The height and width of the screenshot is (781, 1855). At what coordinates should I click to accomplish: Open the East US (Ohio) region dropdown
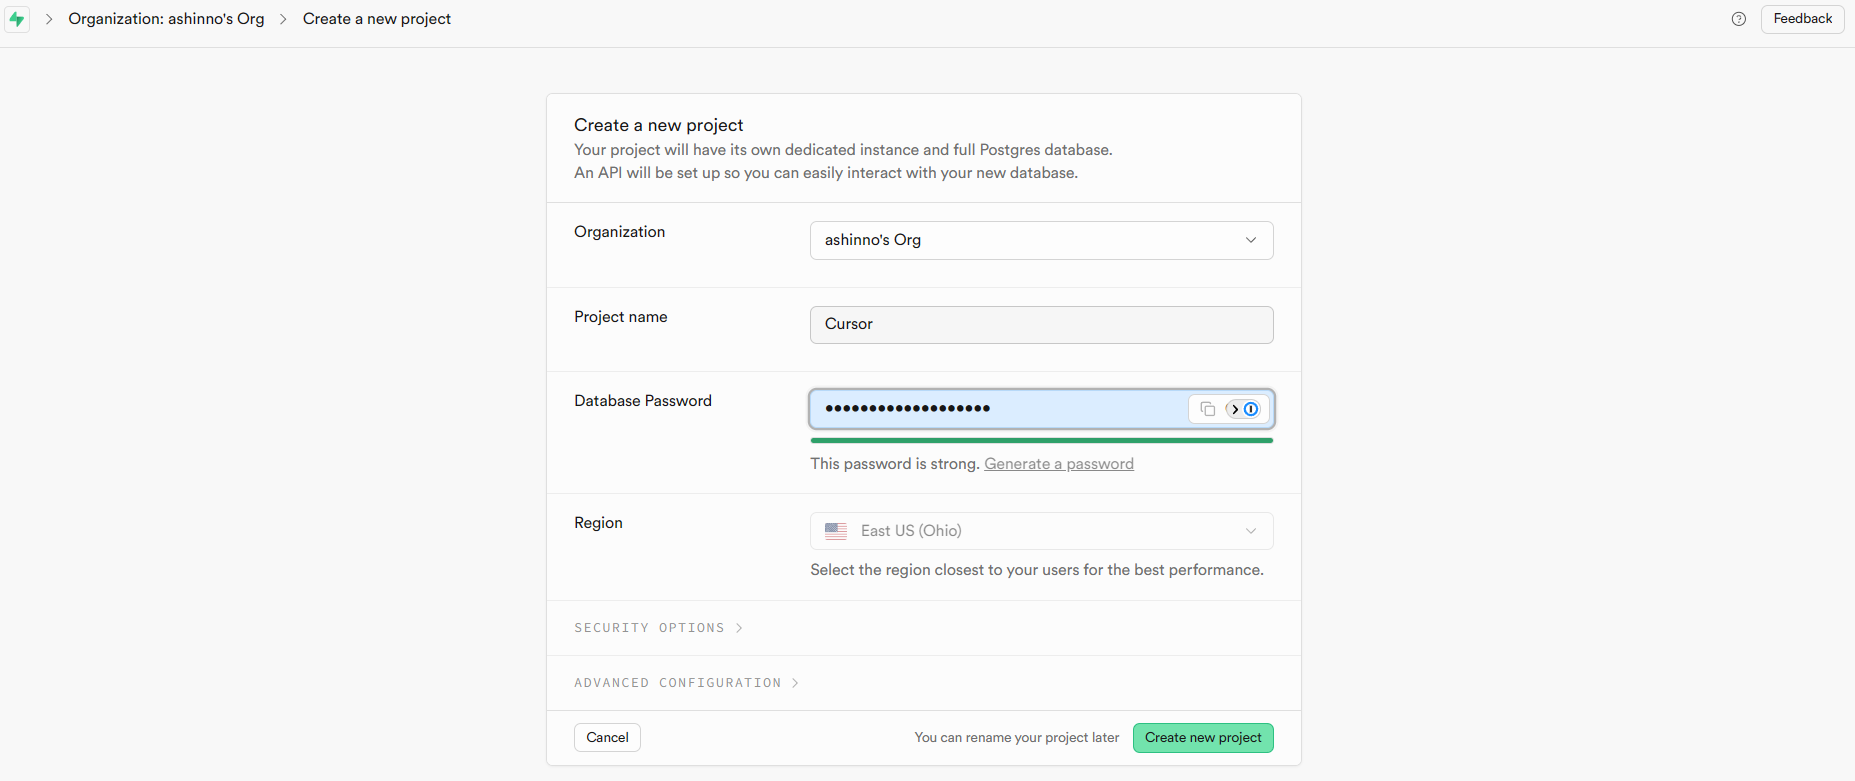click(x=1041, y=531)
